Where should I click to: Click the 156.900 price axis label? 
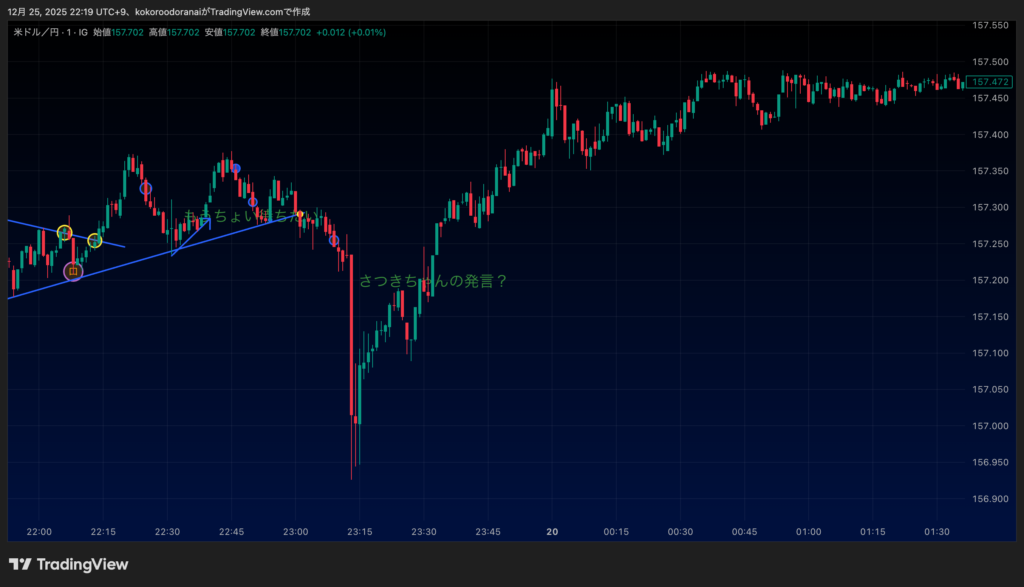(989, 499)
